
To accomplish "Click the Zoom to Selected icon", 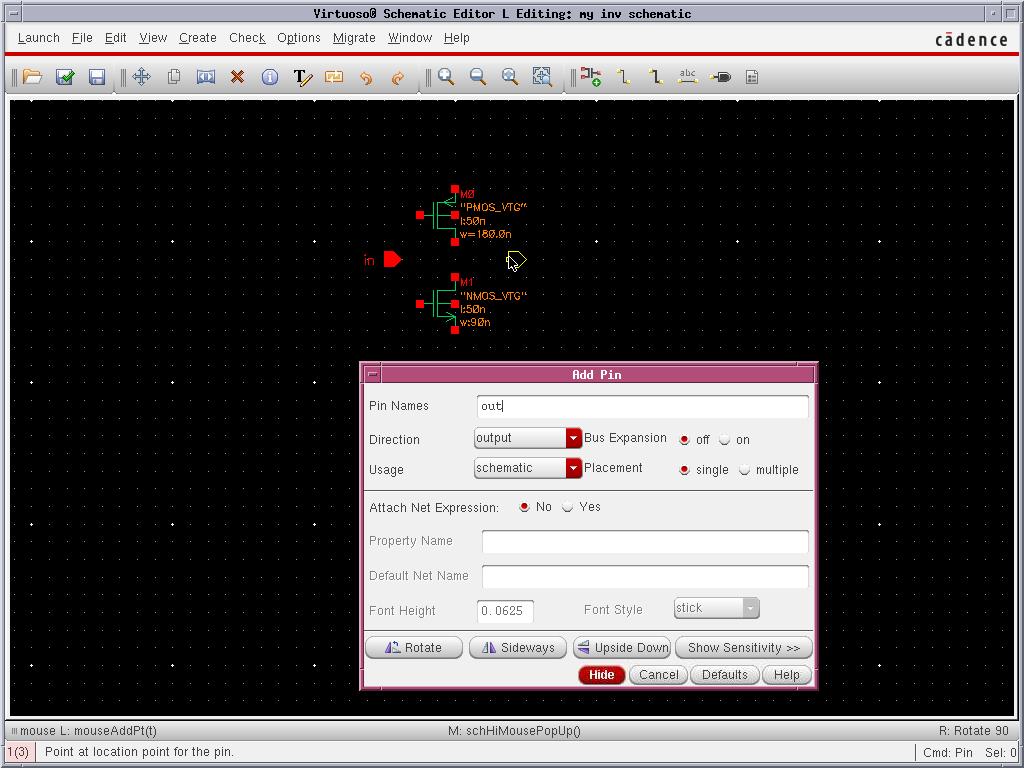I will [x=542, y=76].
